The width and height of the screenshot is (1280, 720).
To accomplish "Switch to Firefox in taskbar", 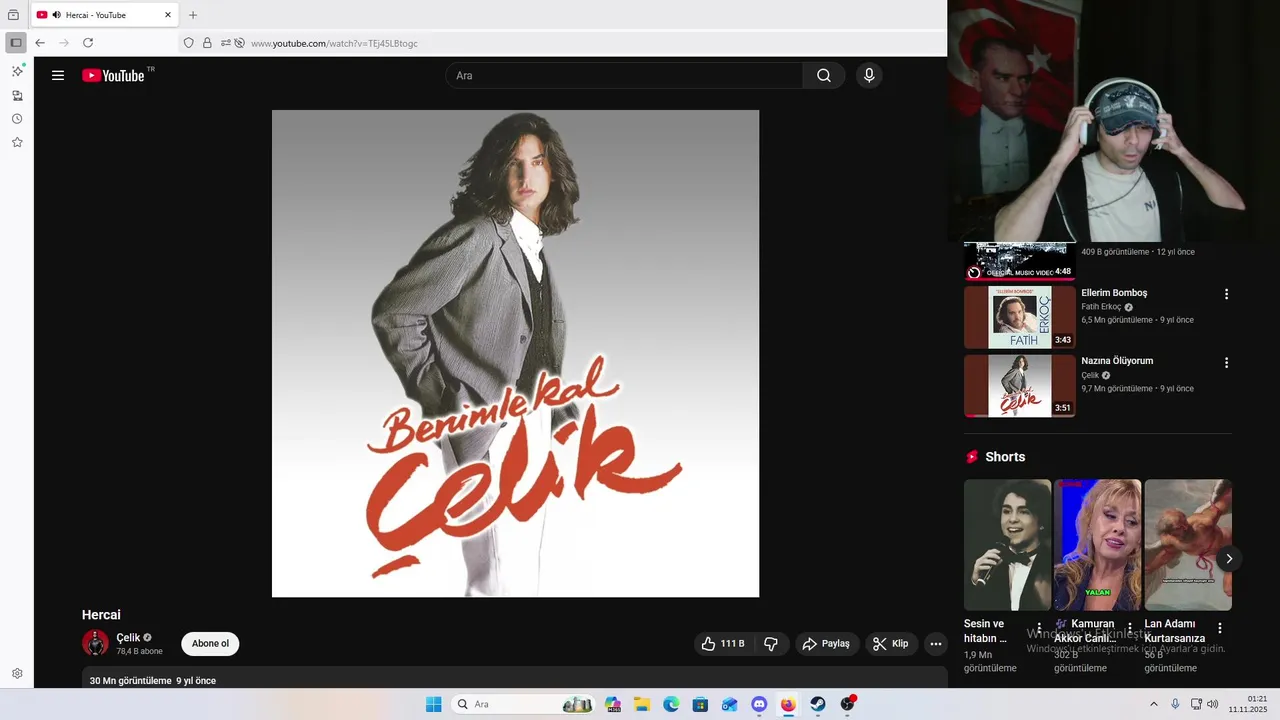I will point(788,704).
